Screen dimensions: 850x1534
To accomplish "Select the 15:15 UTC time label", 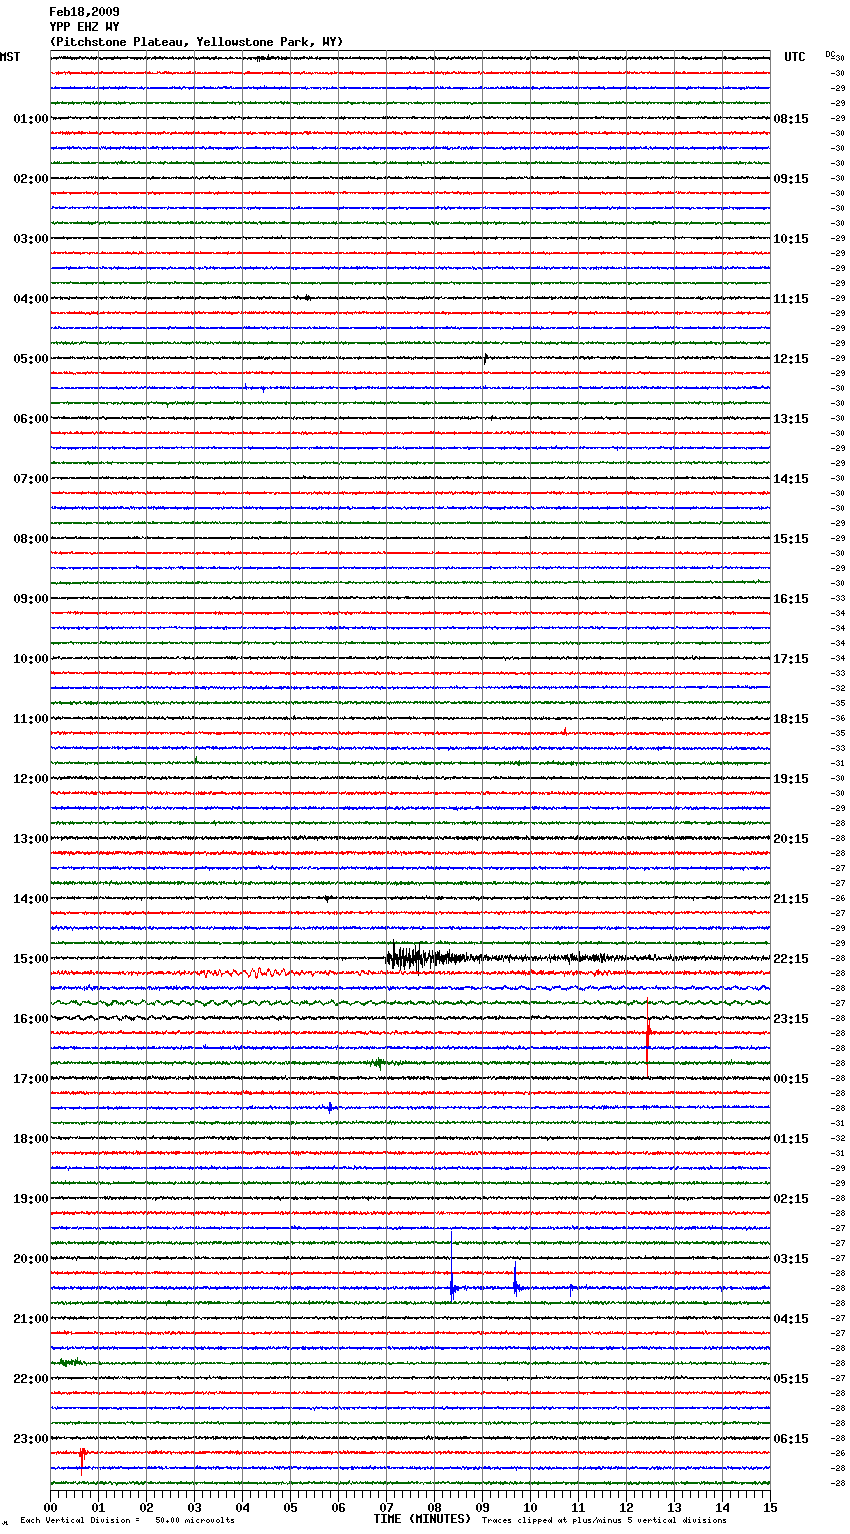I will click(x=791, y=539).
